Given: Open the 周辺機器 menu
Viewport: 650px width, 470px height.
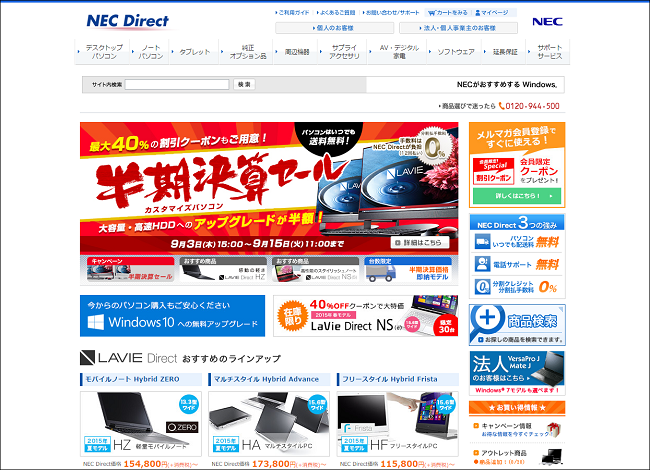Looking at the screenshot, I should coord(296,52).
